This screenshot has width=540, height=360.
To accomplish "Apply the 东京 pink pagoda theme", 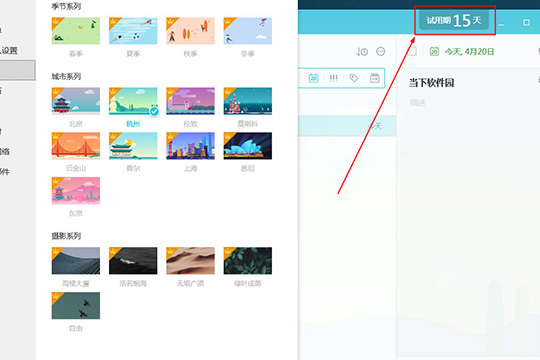I will (76, 191).
